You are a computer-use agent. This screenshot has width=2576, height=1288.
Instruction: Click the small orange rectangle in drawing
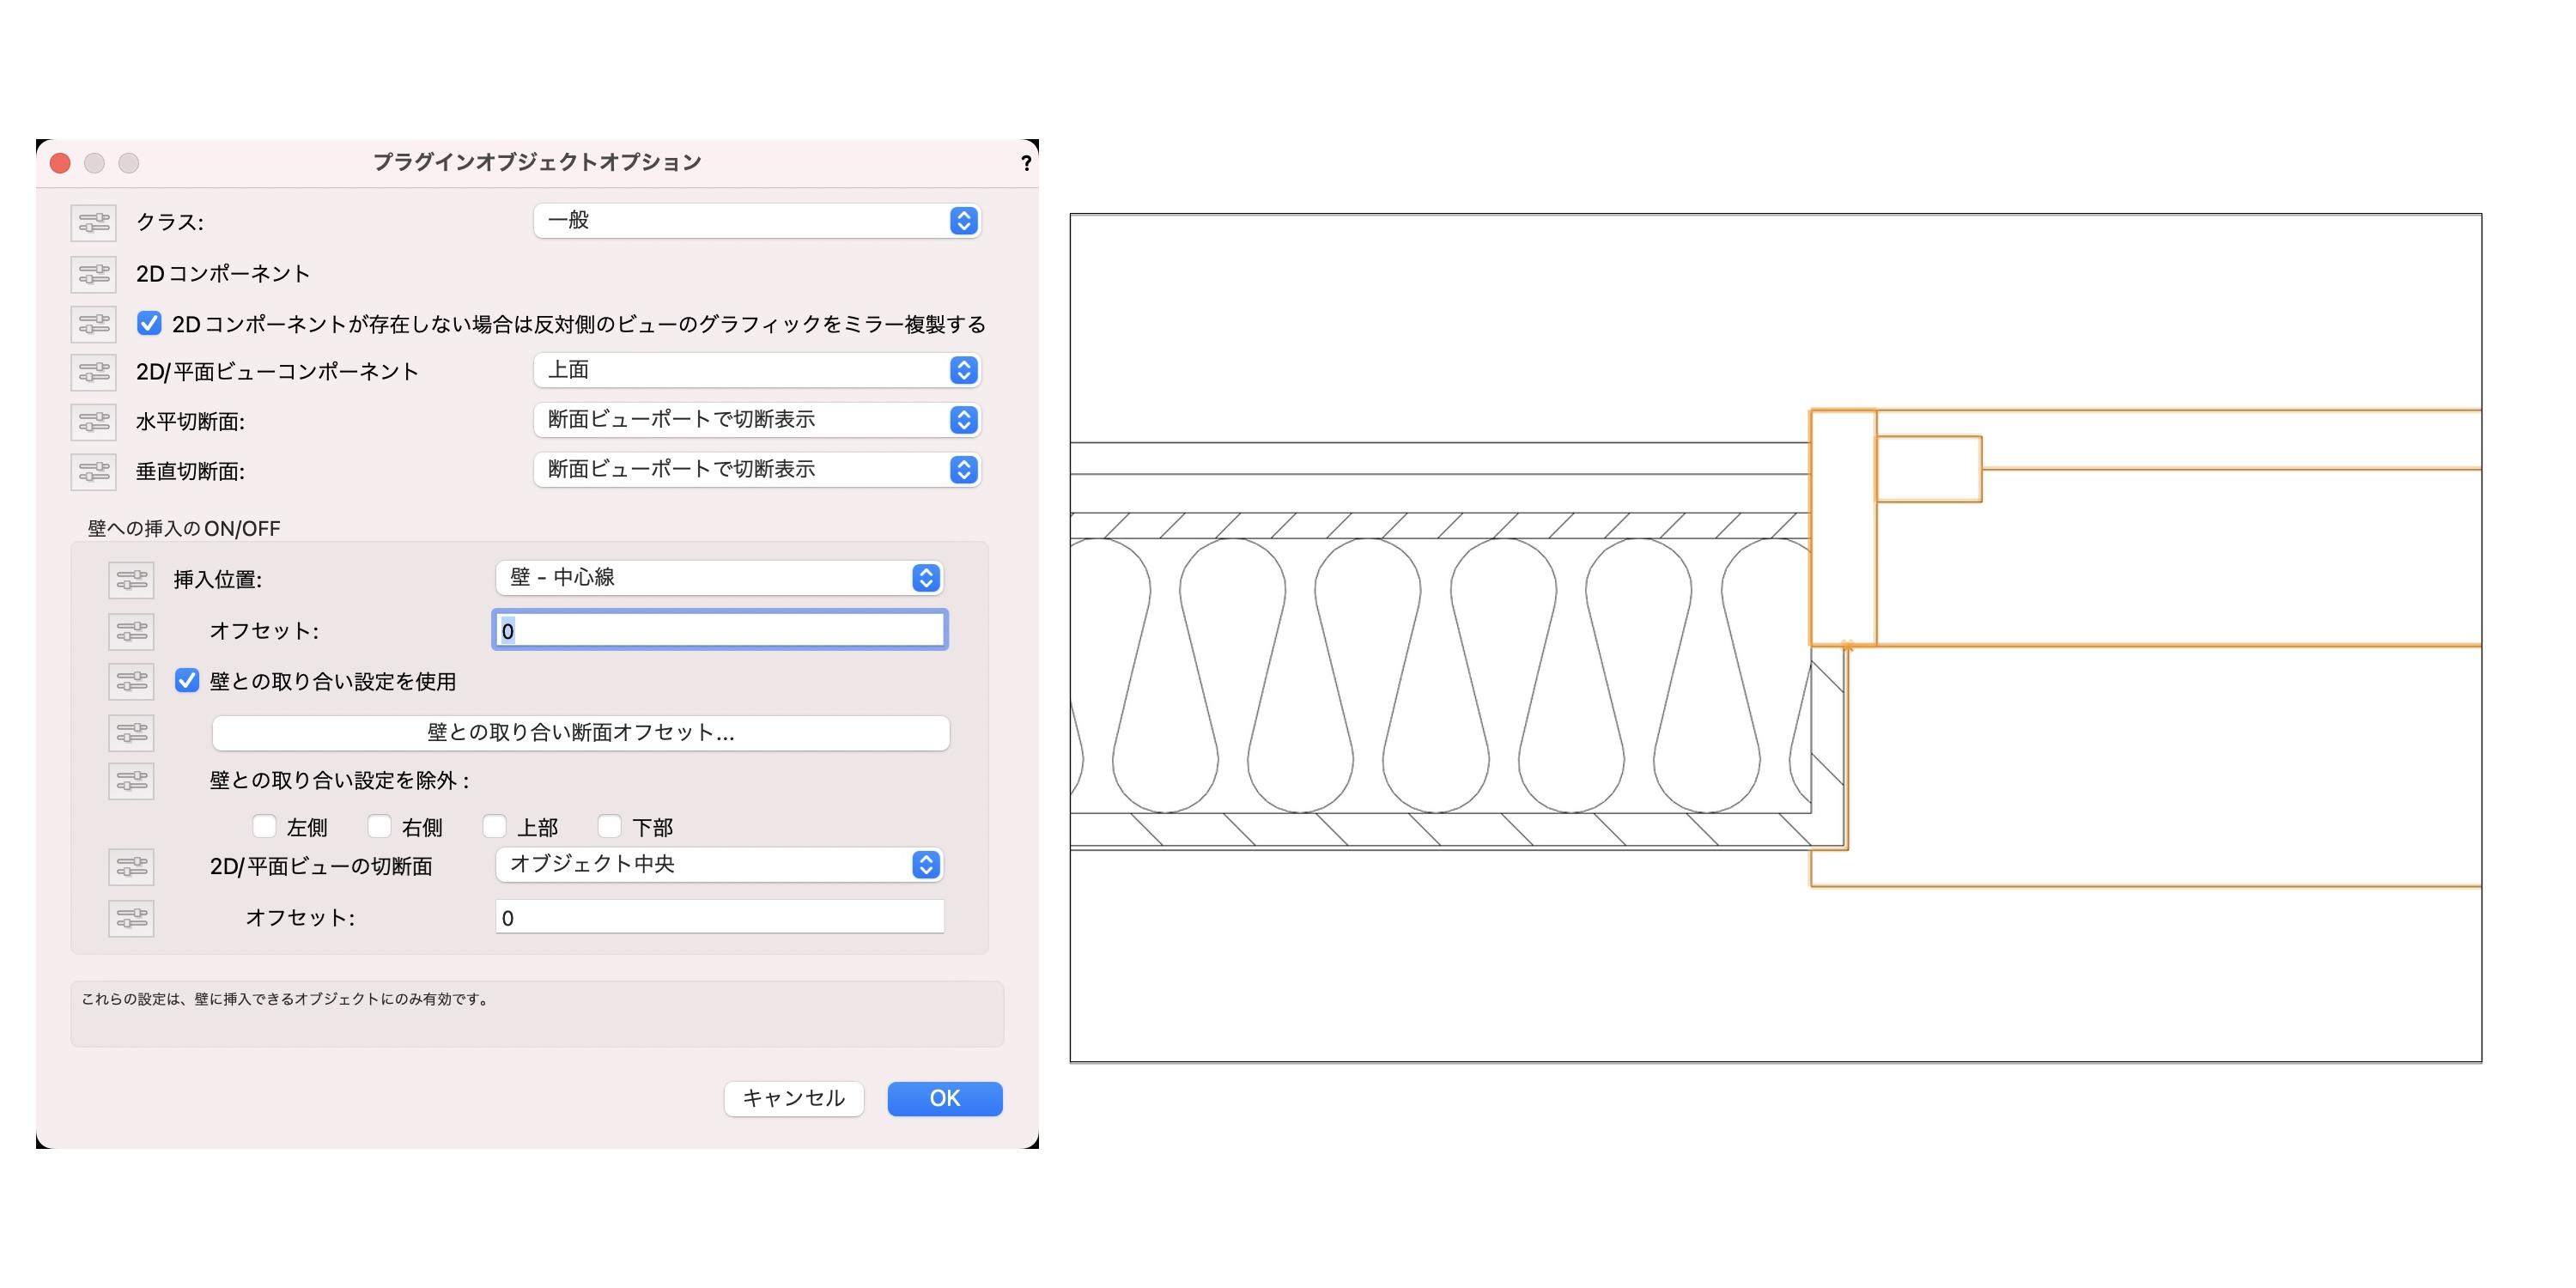point(1929,469)
